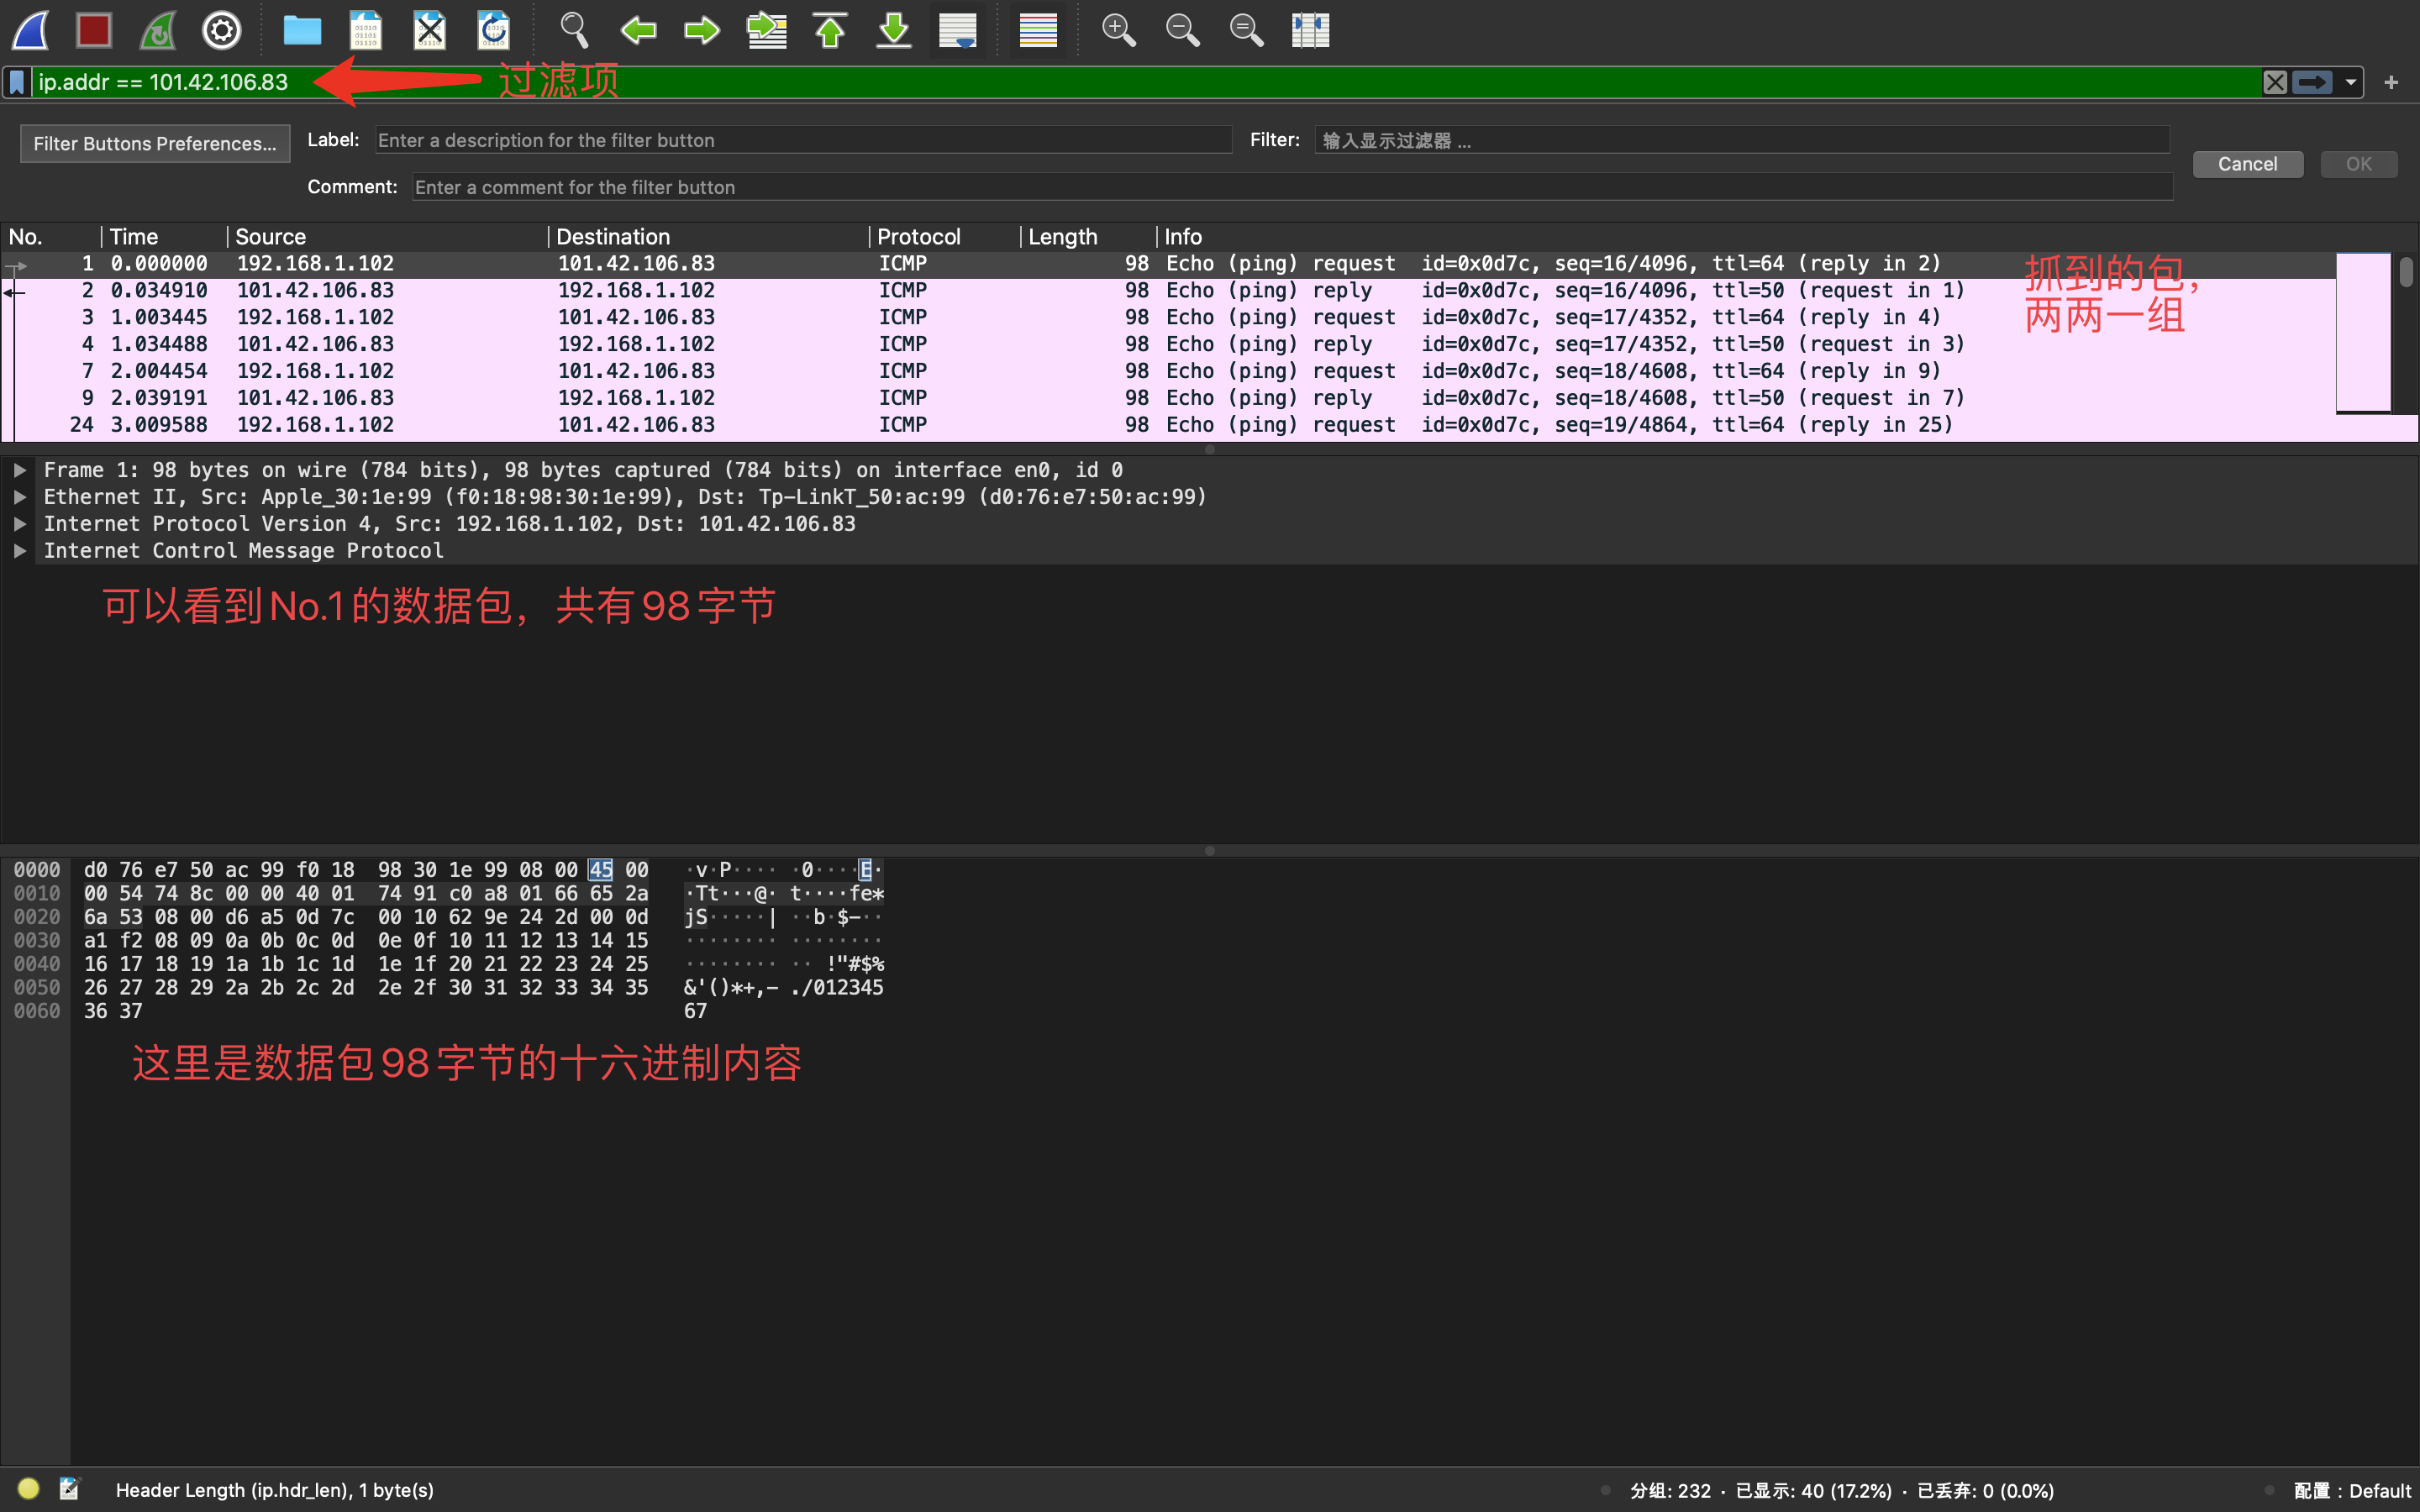Click hex offset row 0010
Screen dimensions: 2420x1512
point(37,894)
